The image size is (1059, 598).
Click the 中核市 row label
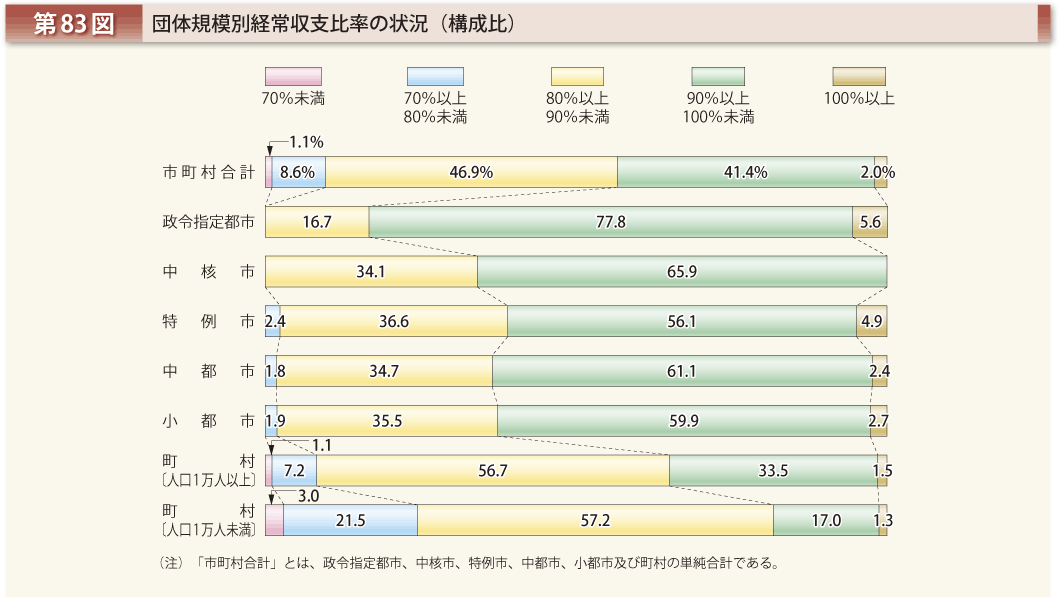[x=208, y=272]
